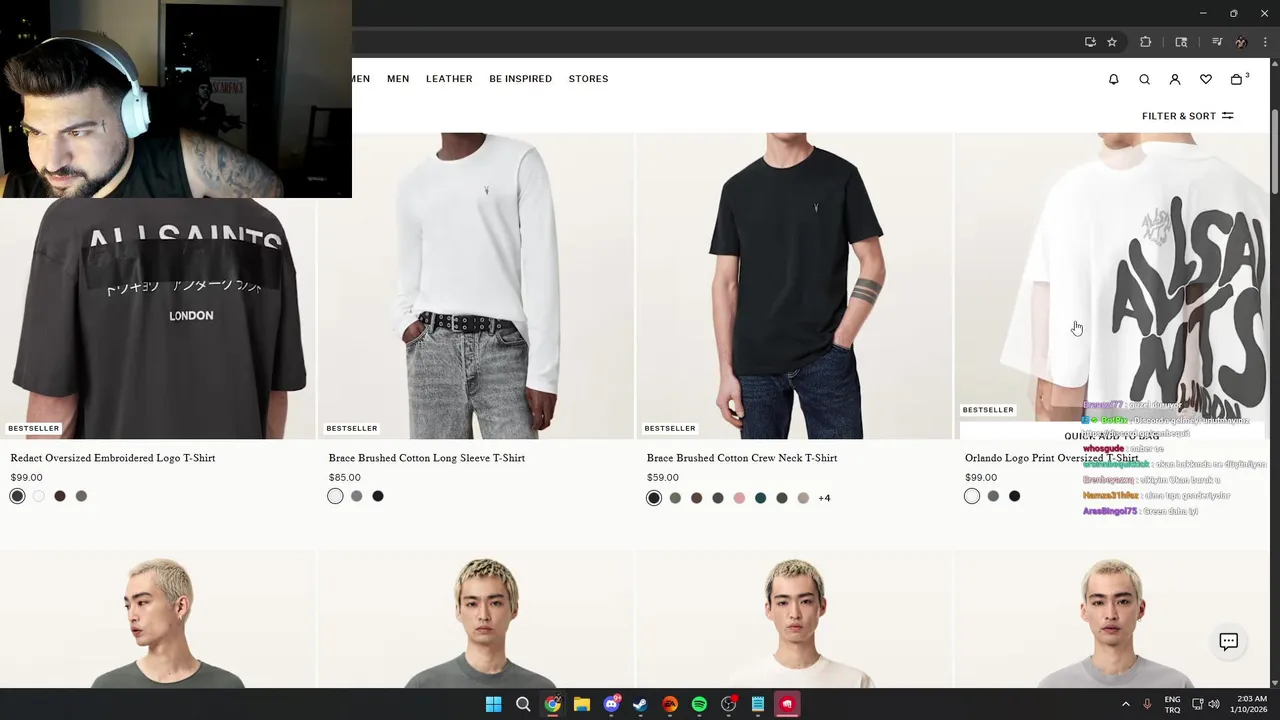Open Redact Oversized Embroidered Logo T-Shirt link

113,458
